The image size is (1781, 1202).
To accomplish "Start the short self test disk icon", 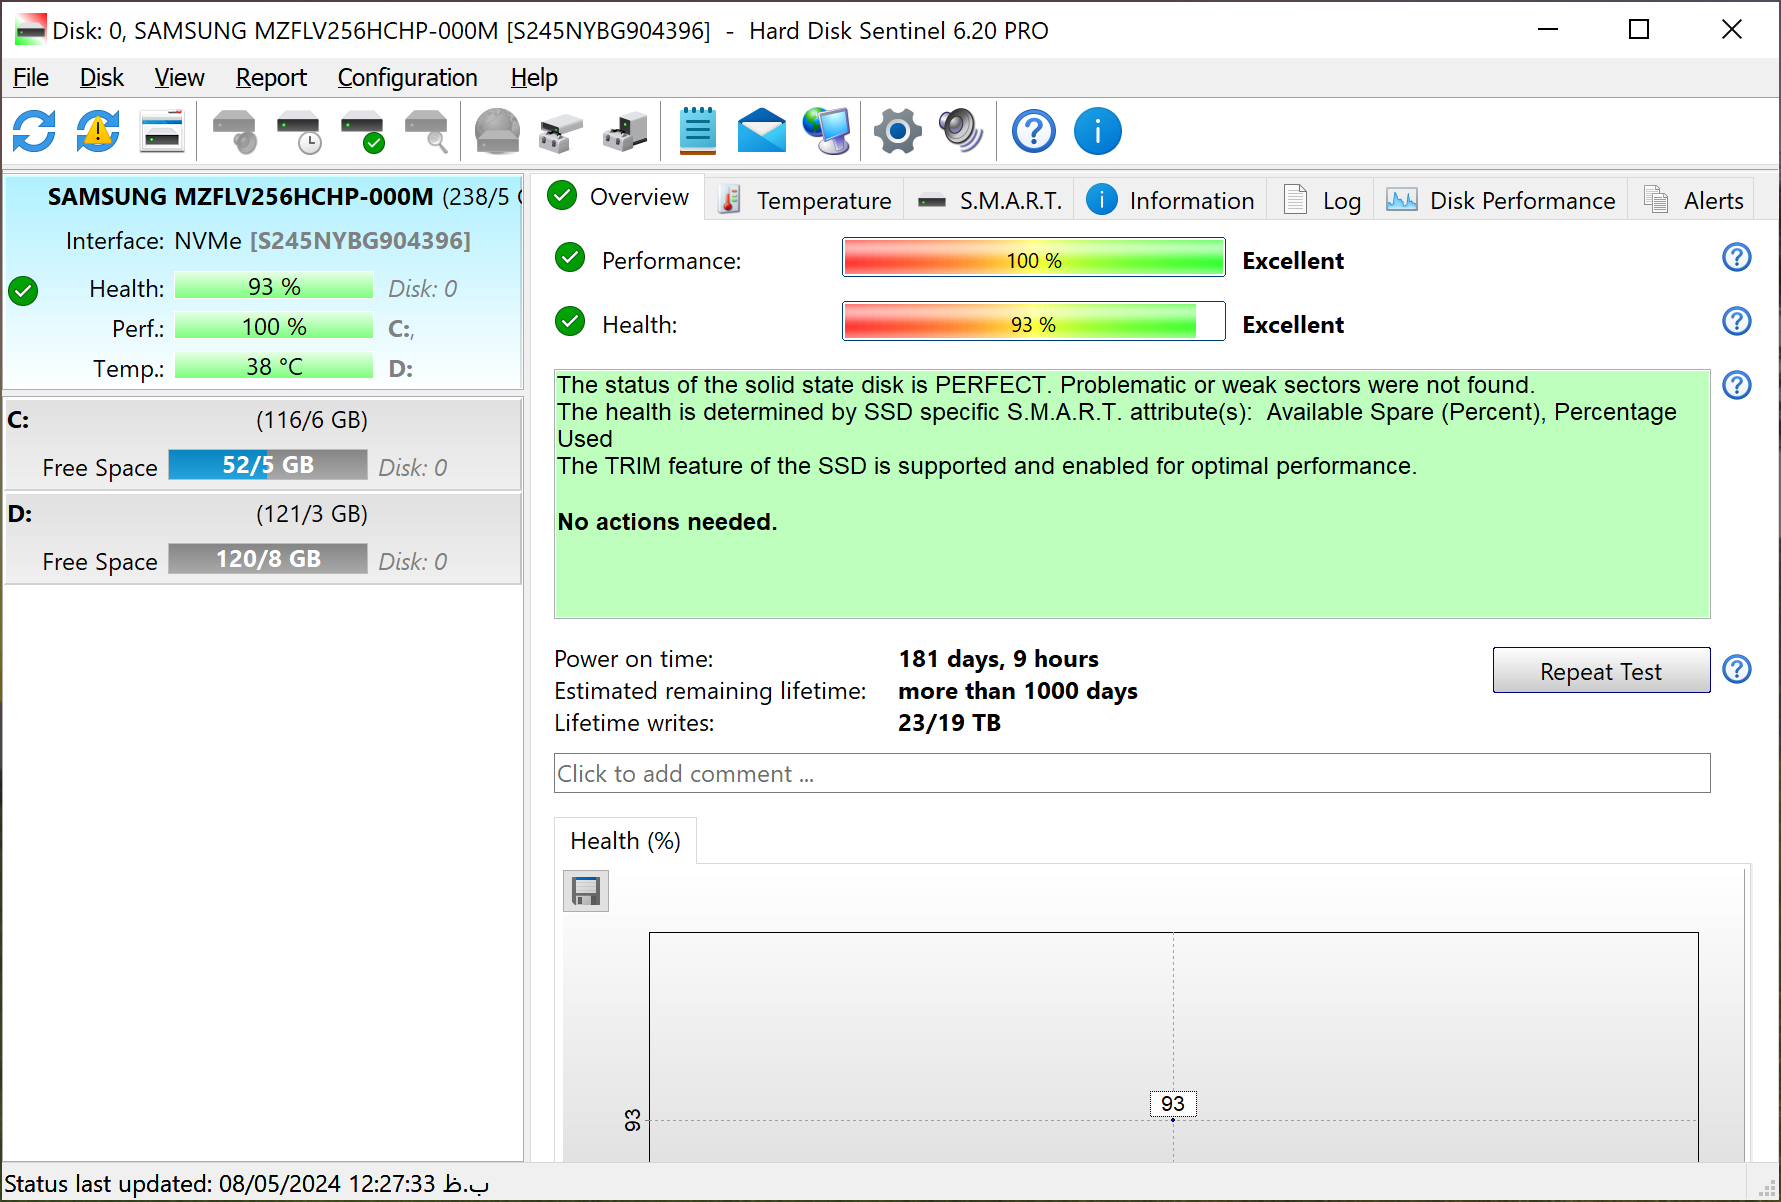I will pos(235,131).
